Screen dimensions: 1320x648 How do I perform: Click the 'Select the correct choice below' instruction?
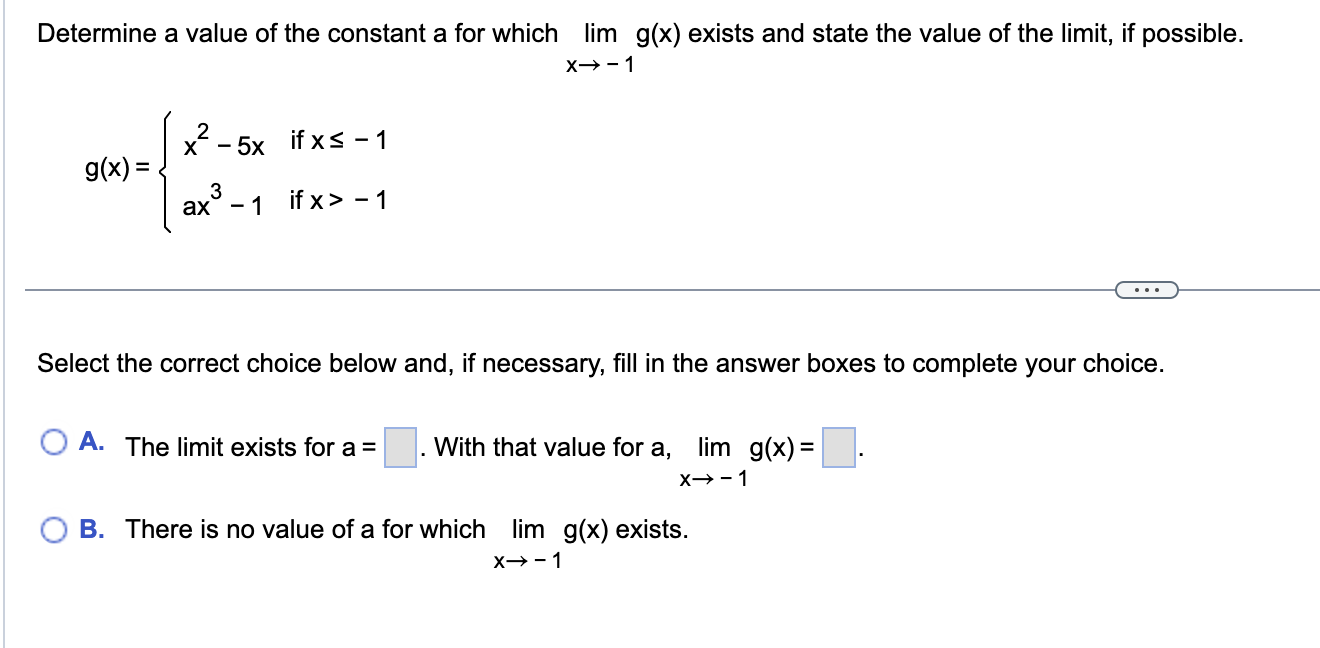(x=400, y=363)
